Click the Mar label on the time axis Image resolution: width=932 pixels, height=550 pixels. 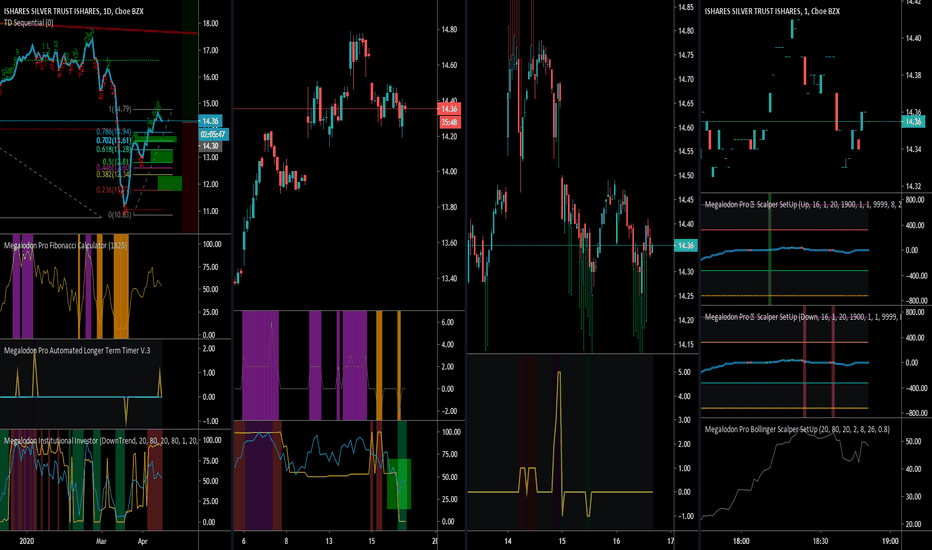coord(101,541)
